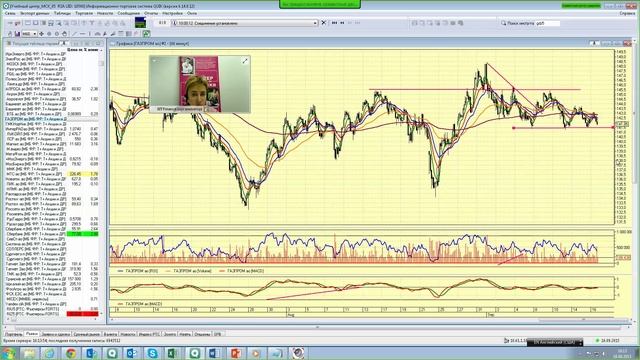Screen dimensions: 640x360
Task: Switch to the Рынок tab
Action: [x=32, y=334]
